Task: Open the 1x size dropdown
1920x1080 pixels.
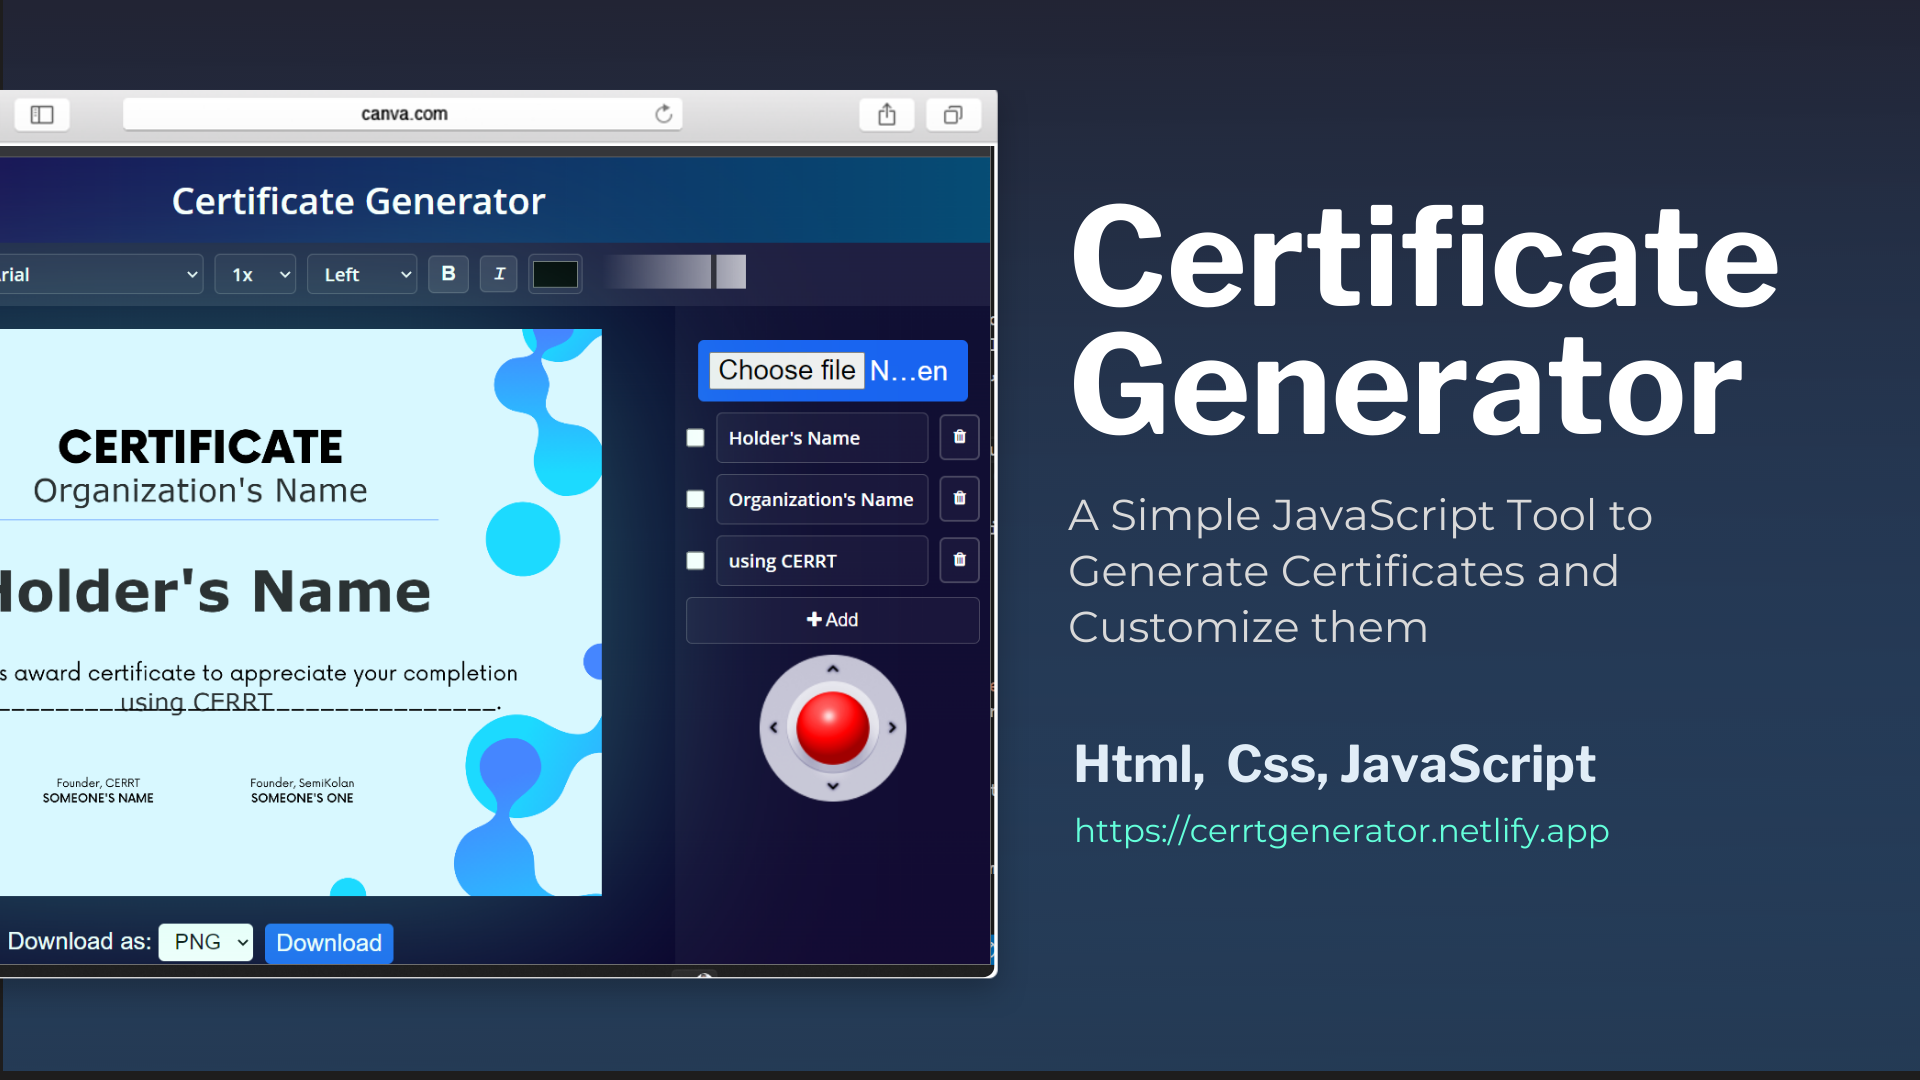Action: (x=256, y=274)
